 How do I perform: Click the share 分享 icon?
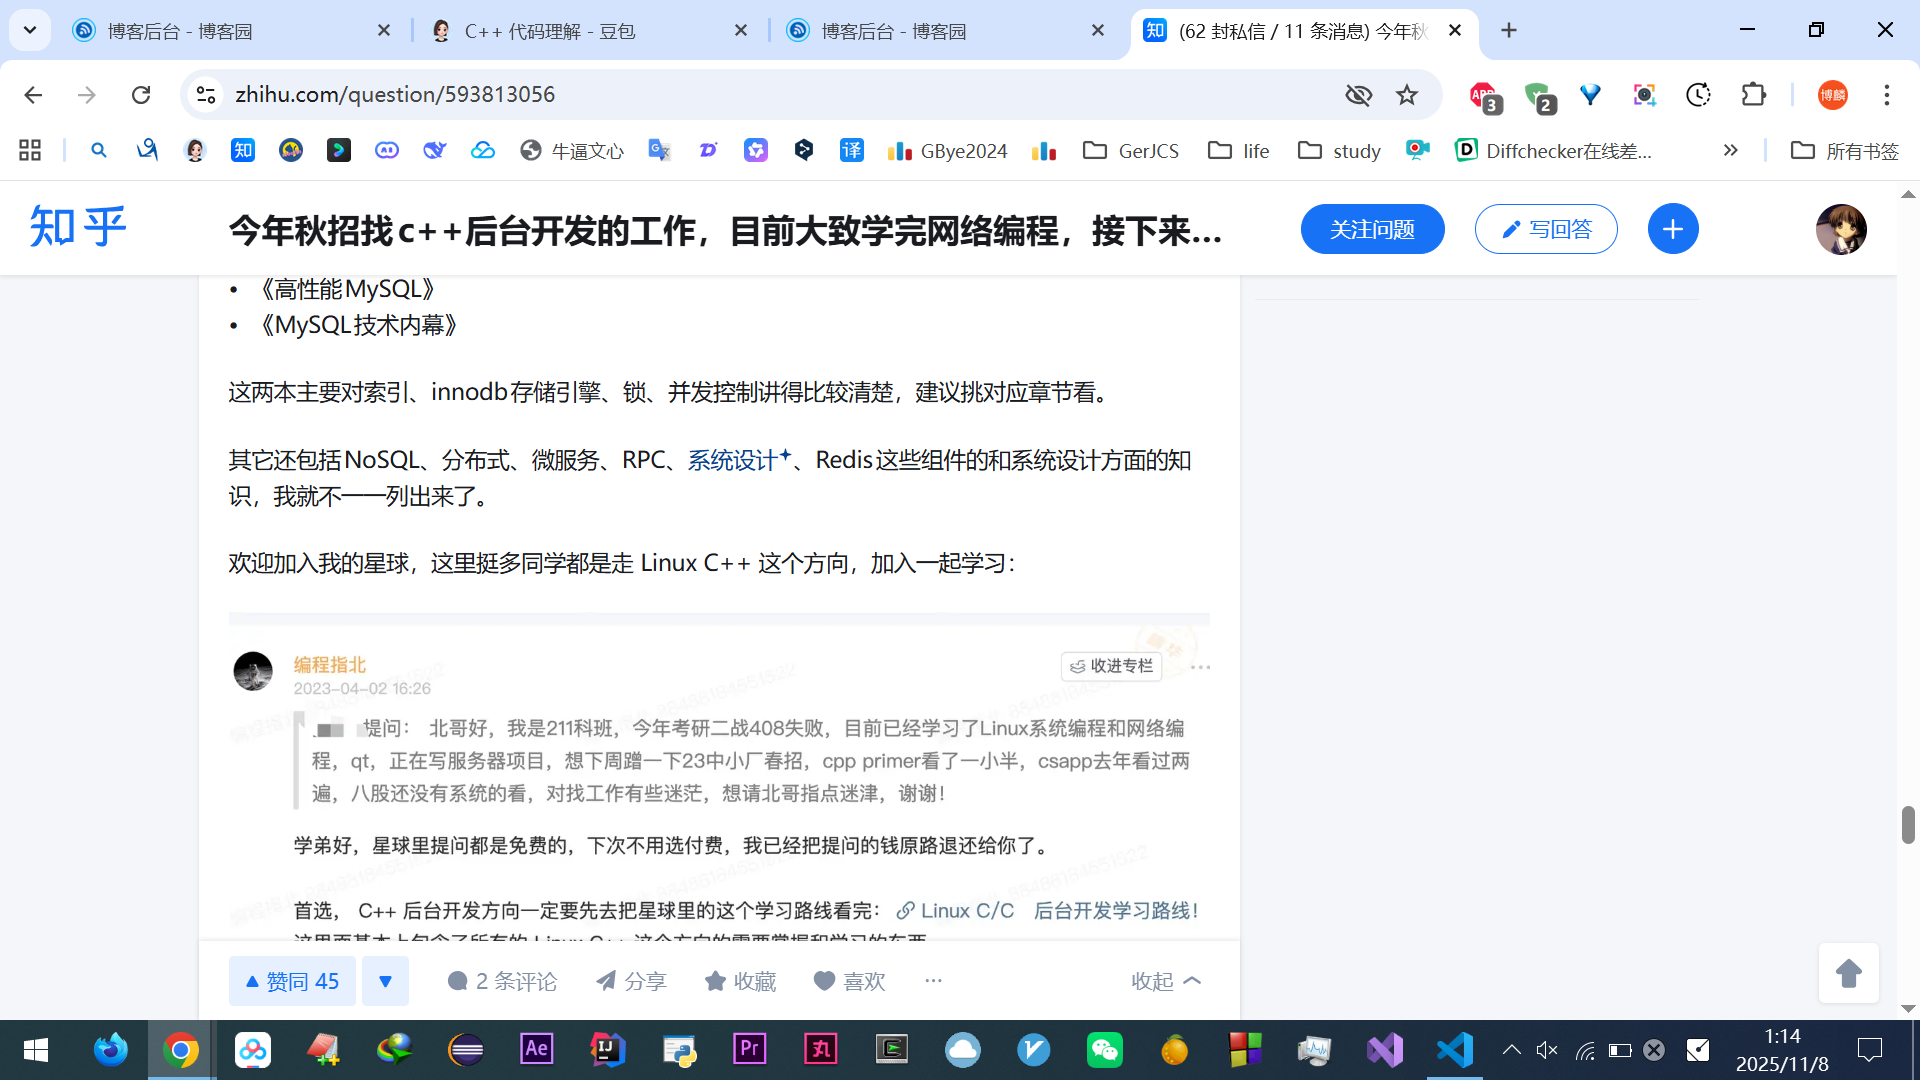[x=631, y=981]
